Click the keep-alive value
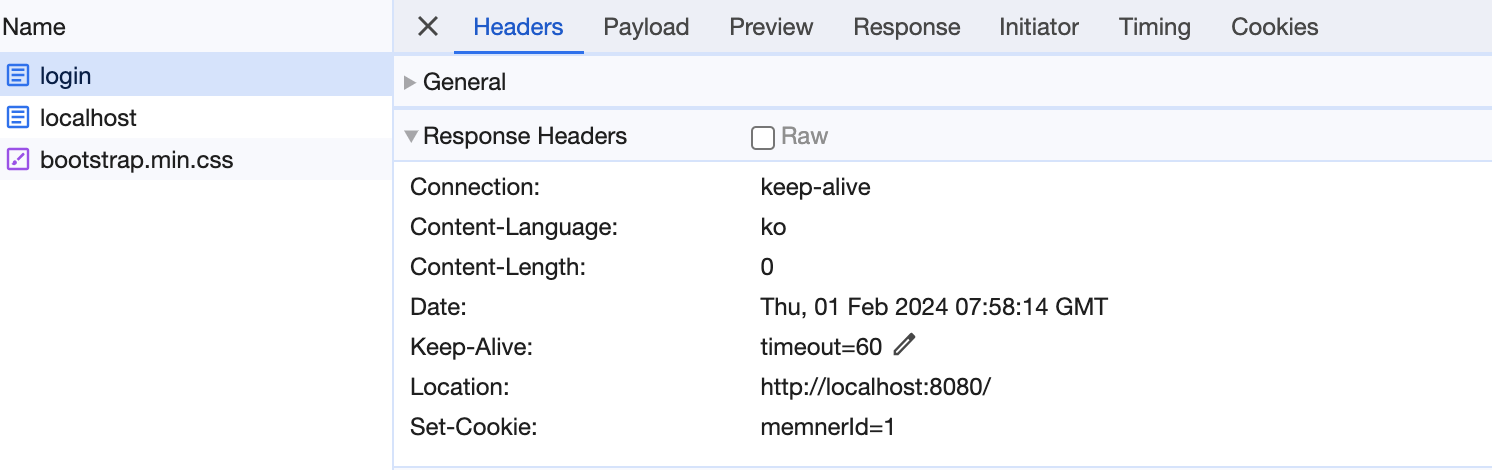 pos(815,187)
